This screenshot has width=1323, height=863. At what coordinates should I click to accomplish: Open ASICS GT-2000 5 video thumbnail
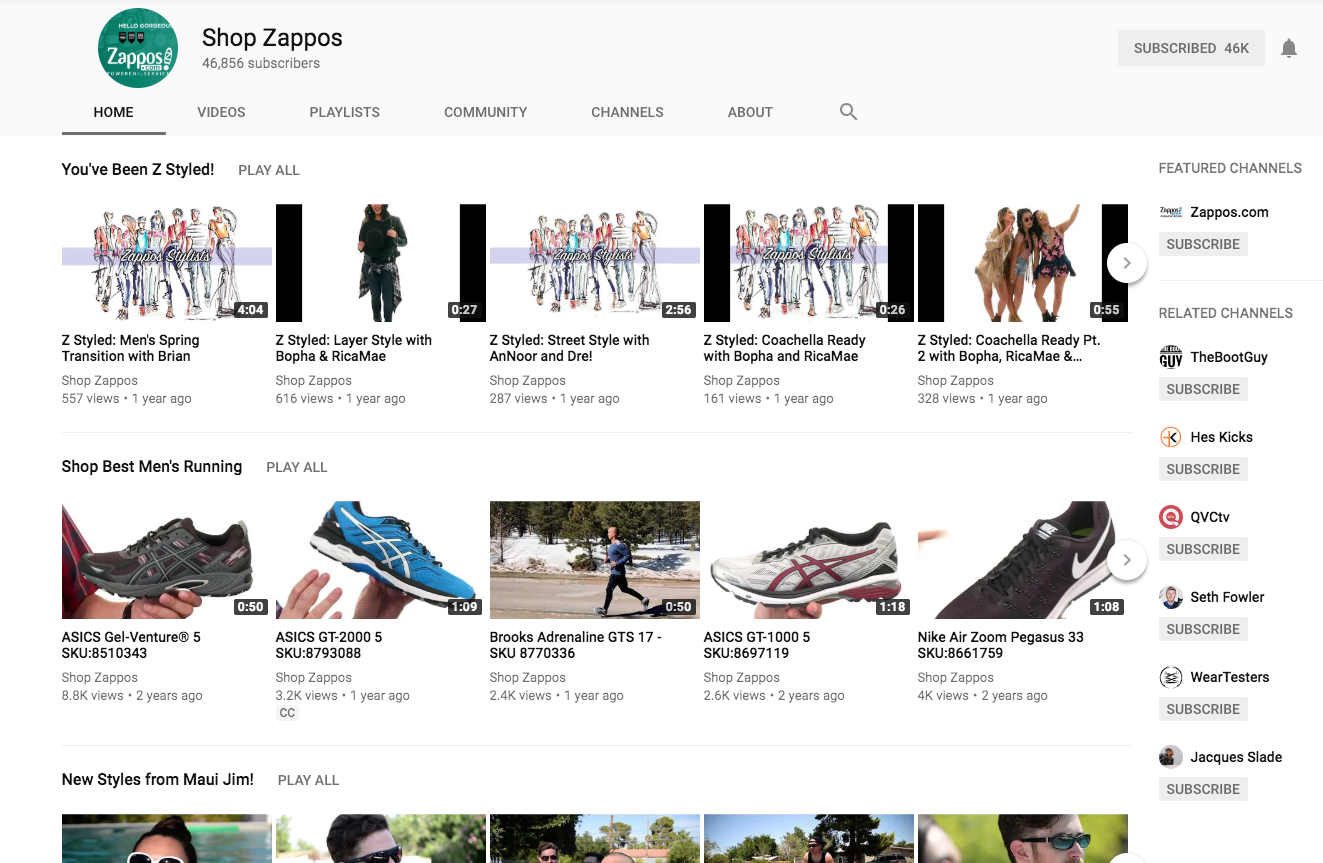(381, 560)
